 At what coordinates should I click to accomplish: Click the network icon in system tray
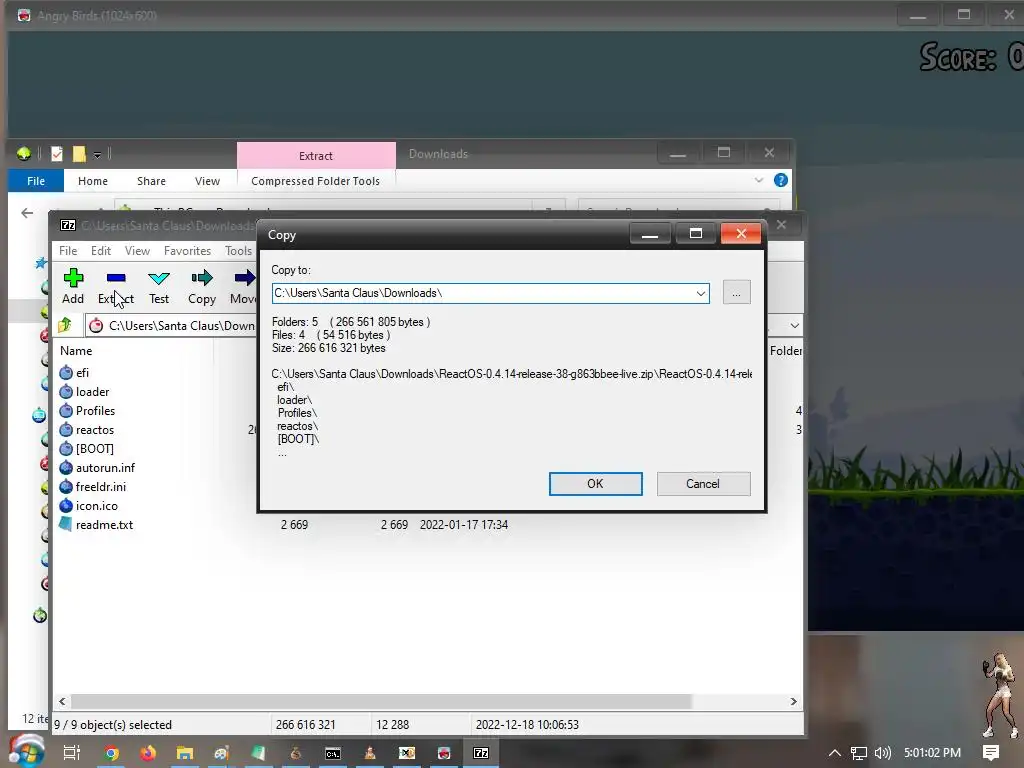tap(859, 753)
